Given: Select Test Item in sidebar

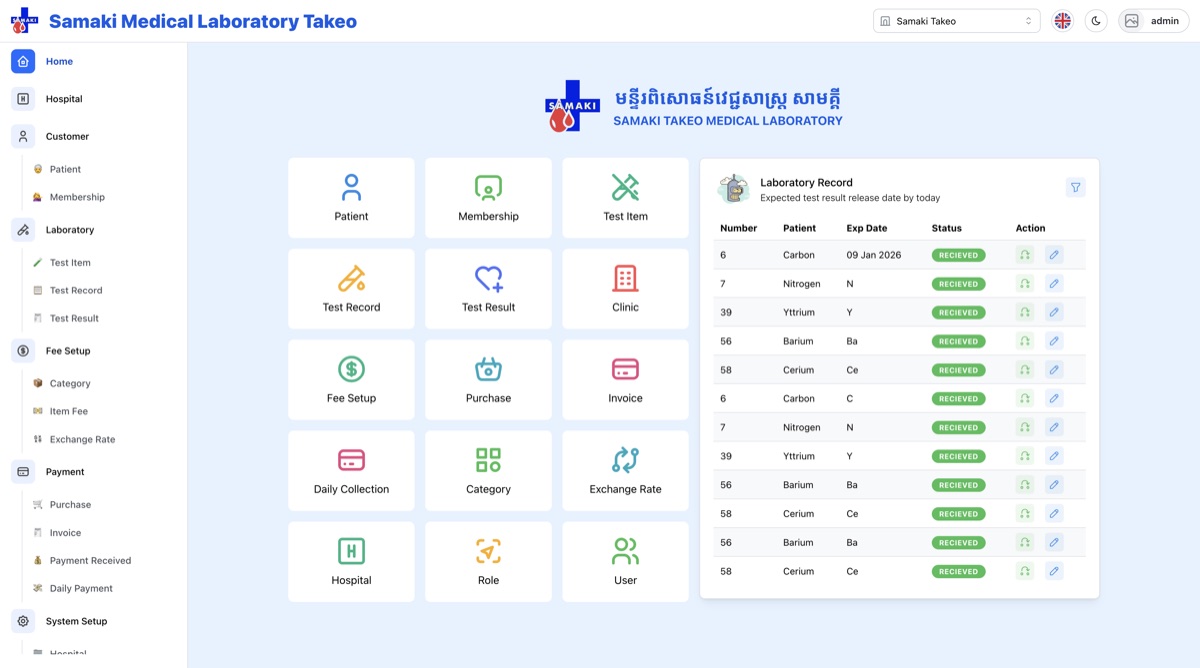Looking at the screenshot, I should pyautogui.click(x=70, y=263).
